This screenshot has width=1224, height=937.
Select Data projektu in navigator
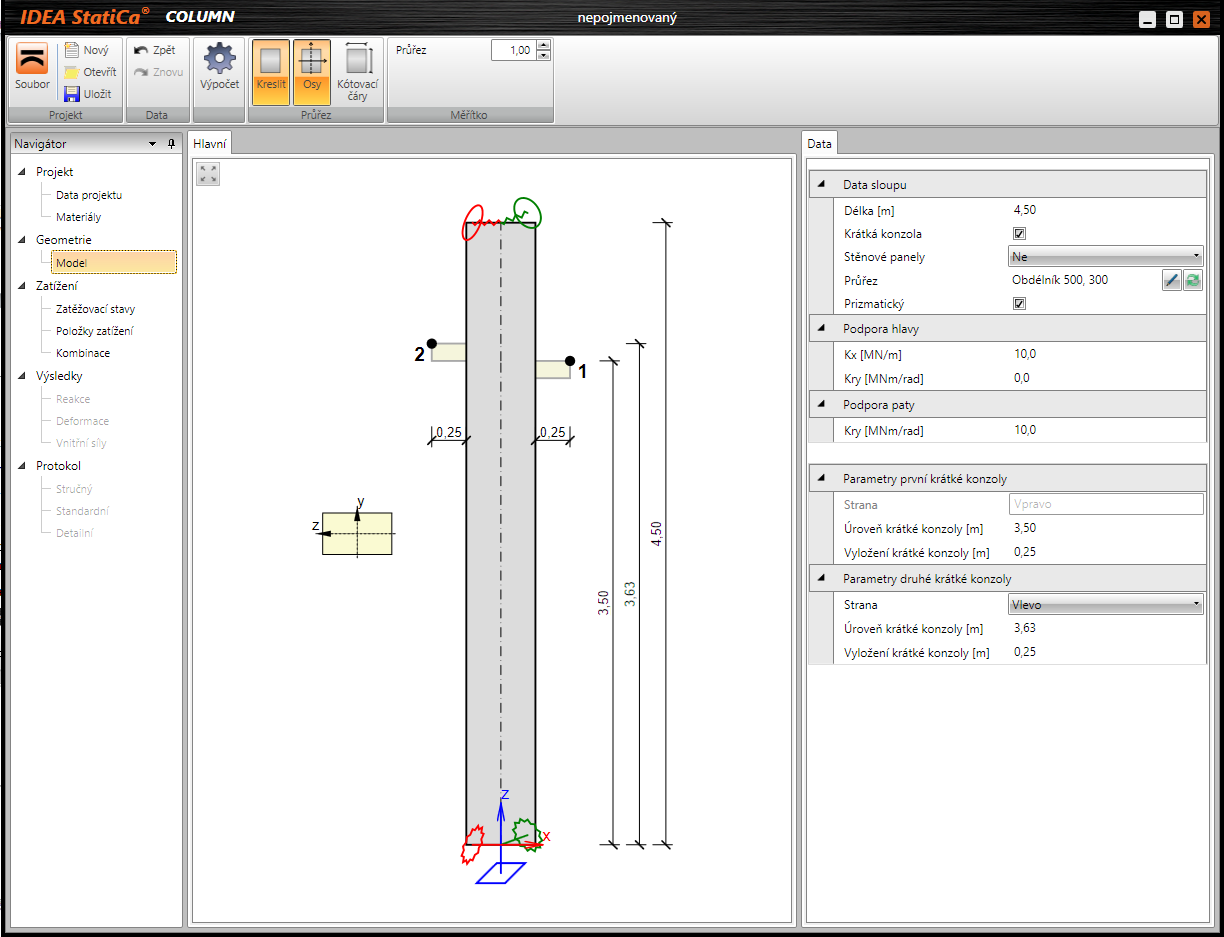(x=89, y=195)
